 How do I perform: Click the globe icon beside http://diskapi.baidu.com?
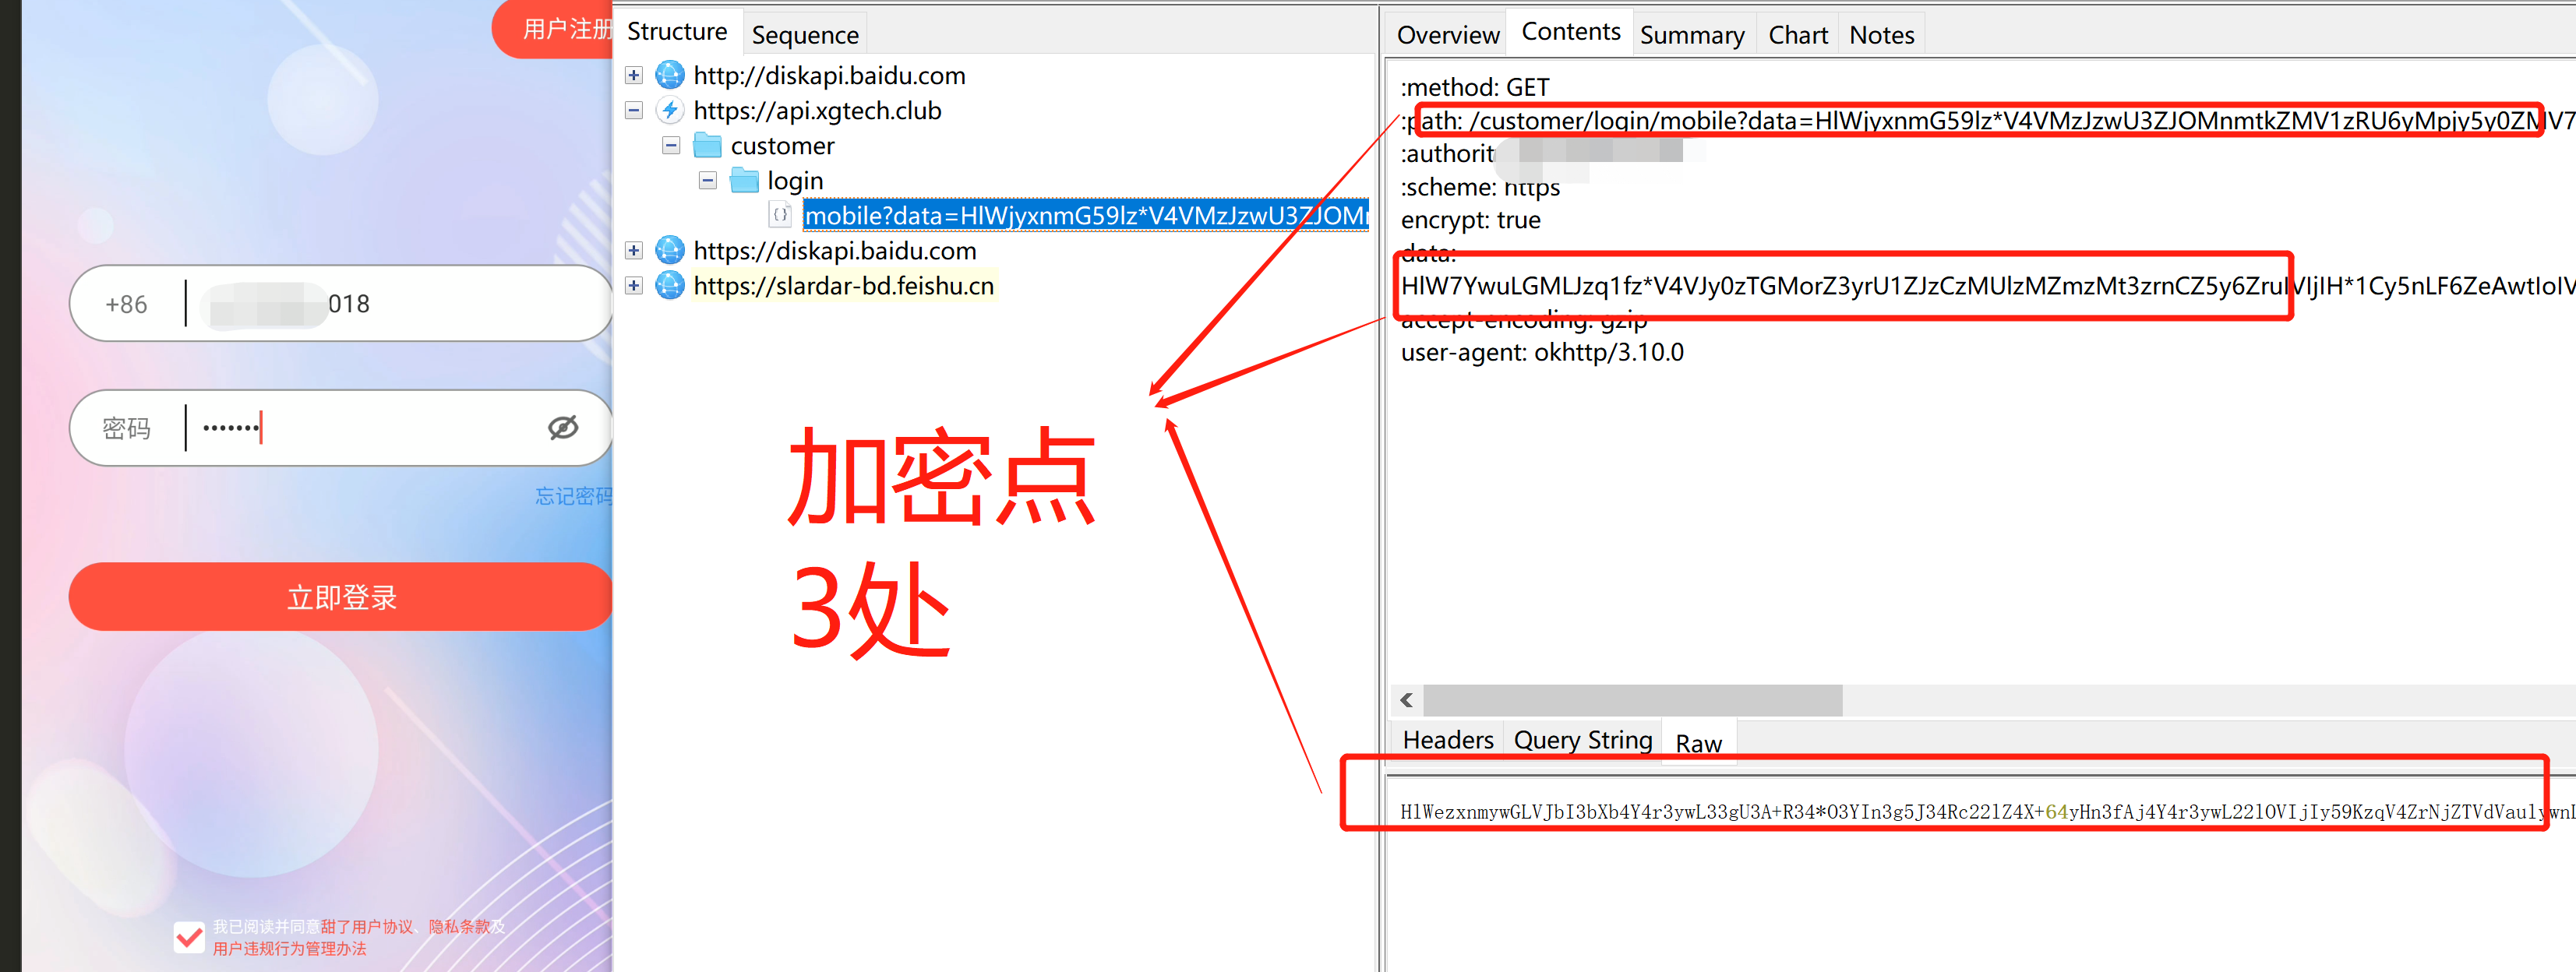tap(669, 75)
